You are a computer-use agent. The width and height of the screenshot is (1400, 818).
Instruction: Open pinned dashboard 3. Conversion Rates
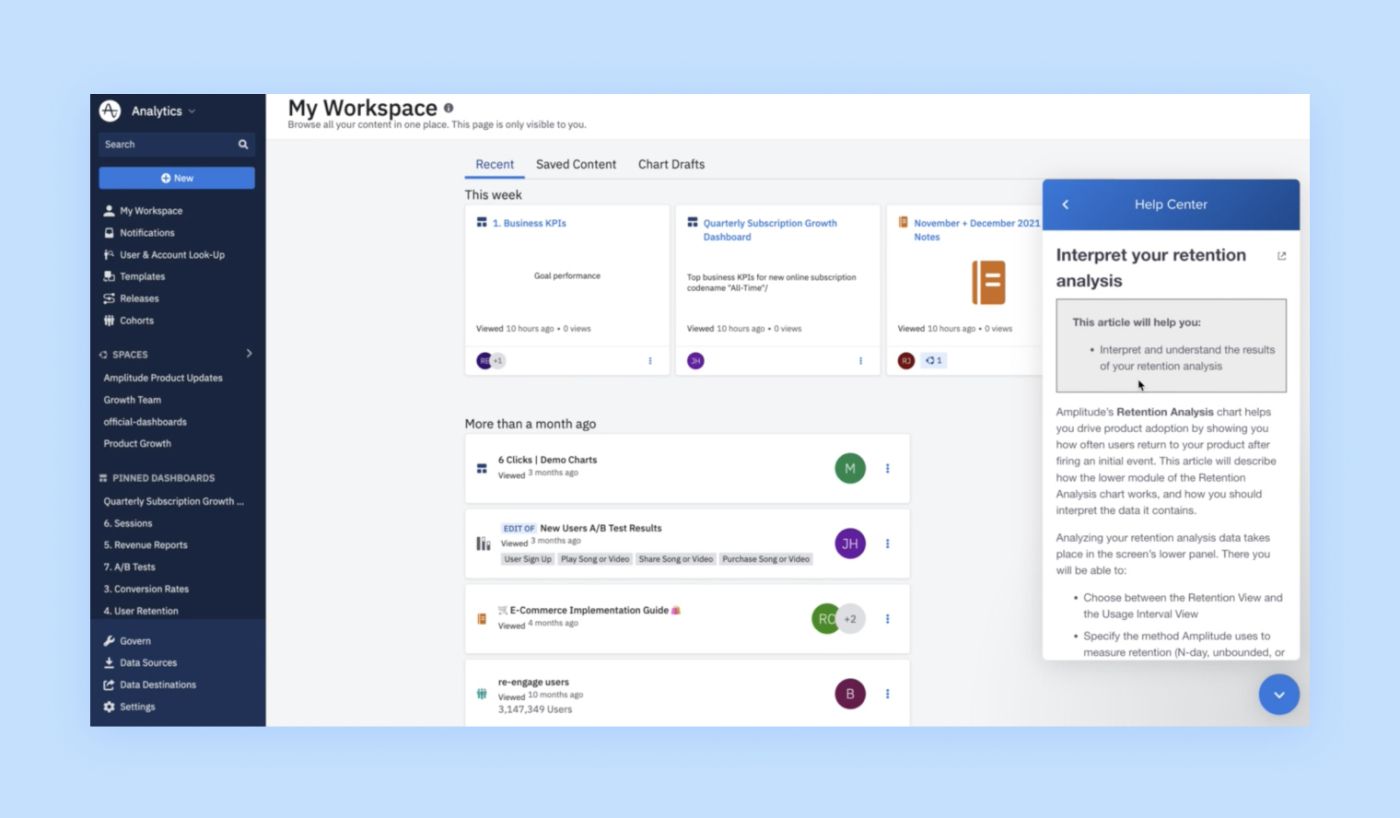coord(146,589)
